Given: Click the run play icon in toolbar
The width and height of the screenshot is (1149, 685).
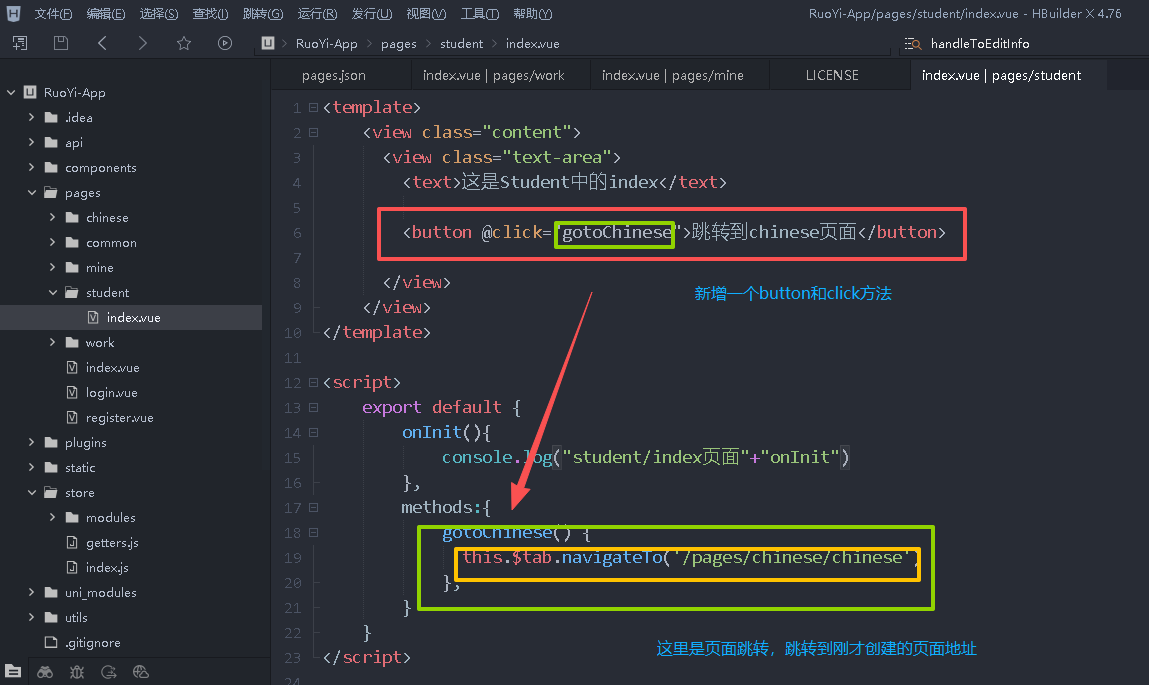Looking at the screenshot, I should click(x=225, y=43).
